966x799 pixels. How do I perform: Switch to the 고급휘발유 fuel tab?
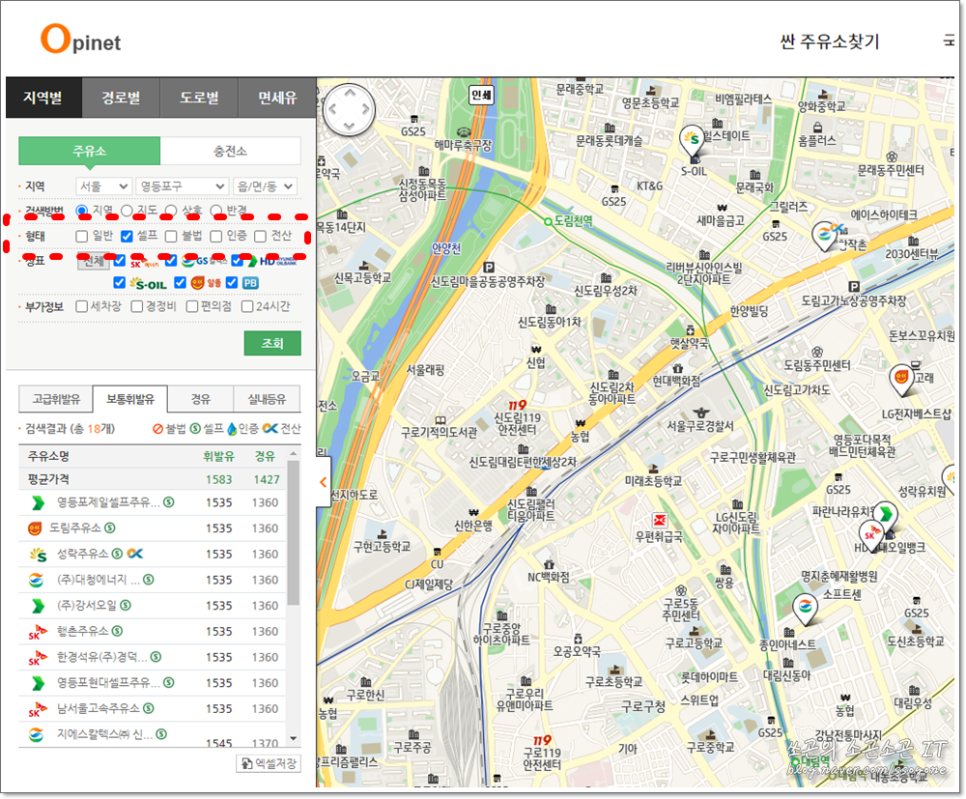click(x=56, y=399)
